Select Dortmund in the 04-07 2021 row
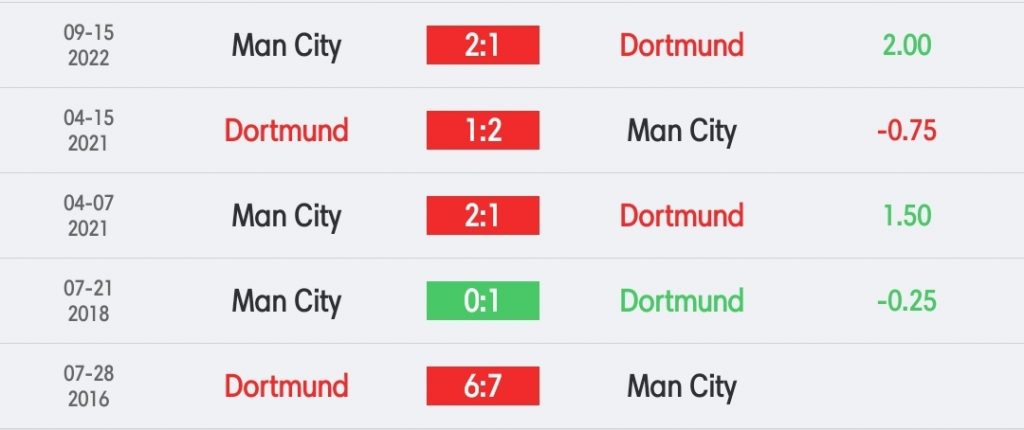The height and width of the screenshot is (430, 1024). click(682, 215)
